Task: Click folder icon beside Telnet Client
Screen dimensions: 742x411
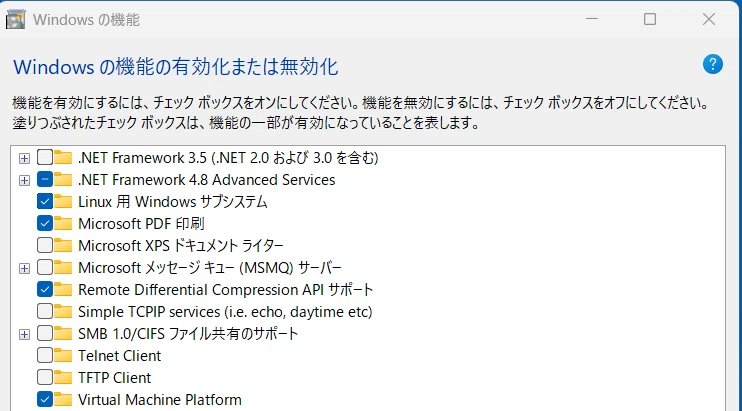Action: click(x=63, y=355)
